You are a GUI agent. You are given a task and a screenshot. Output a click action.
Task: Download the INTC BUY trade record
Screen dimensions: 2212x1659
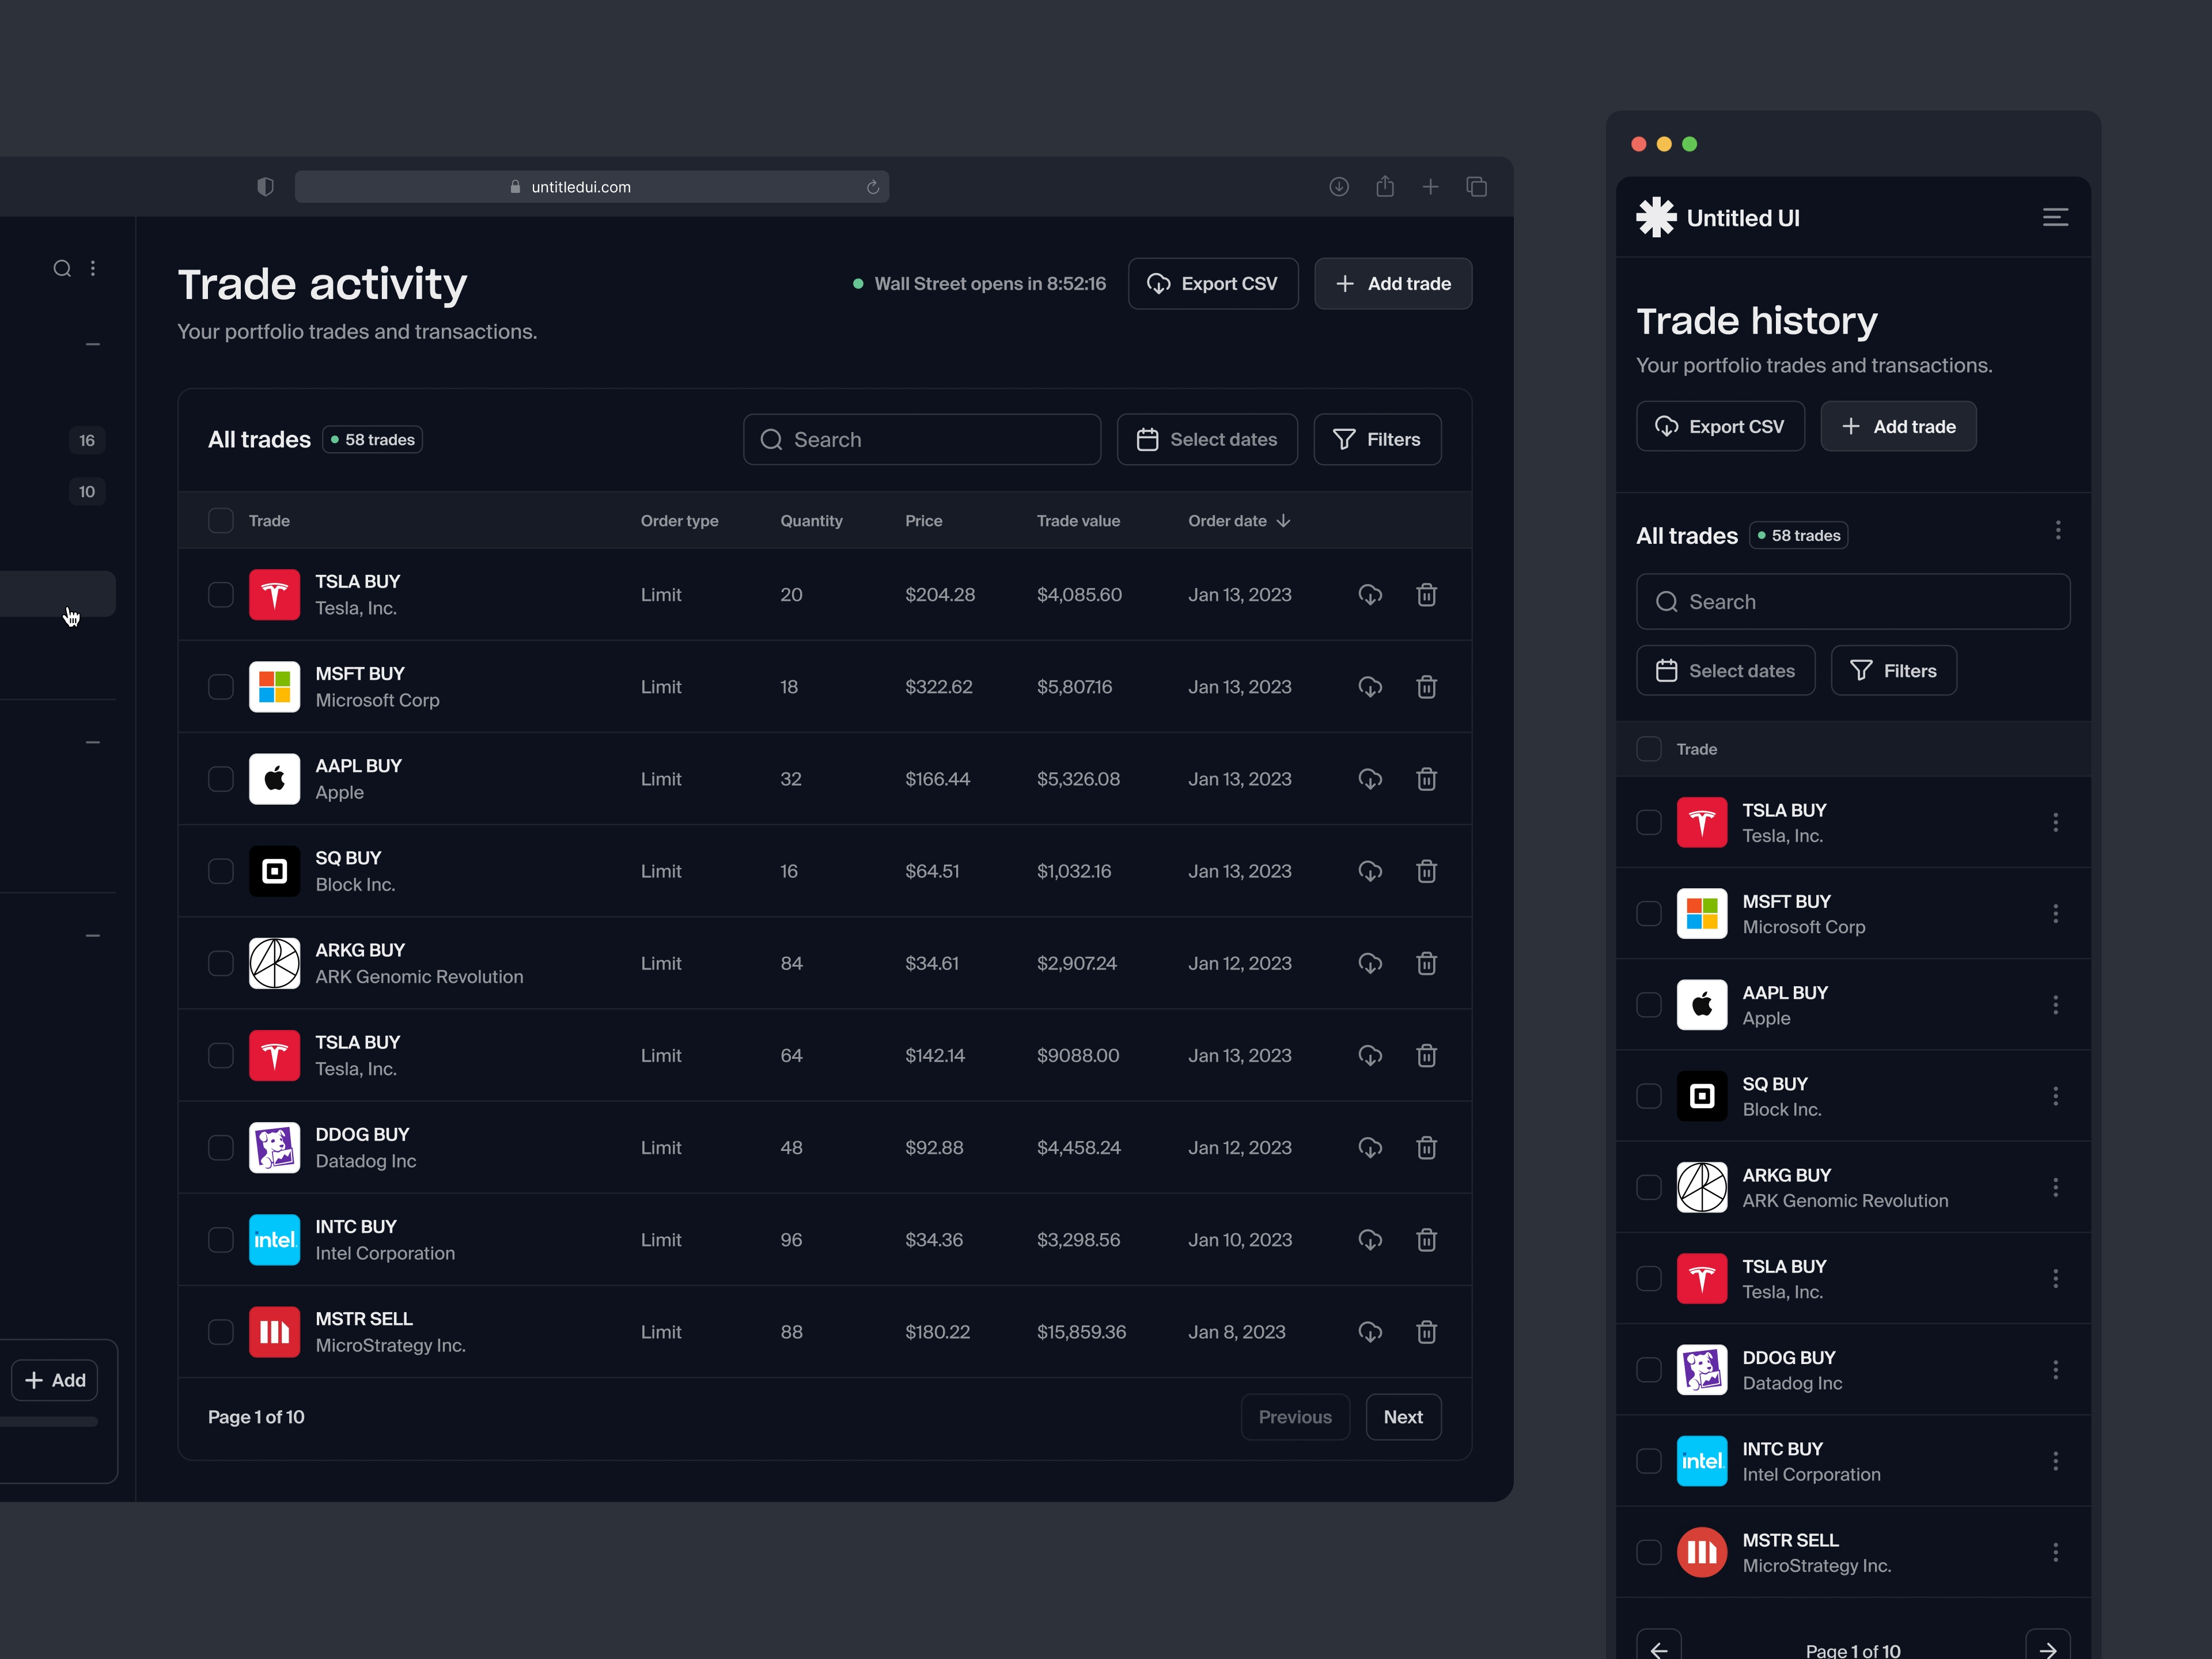click(x=1370, y=1240)
